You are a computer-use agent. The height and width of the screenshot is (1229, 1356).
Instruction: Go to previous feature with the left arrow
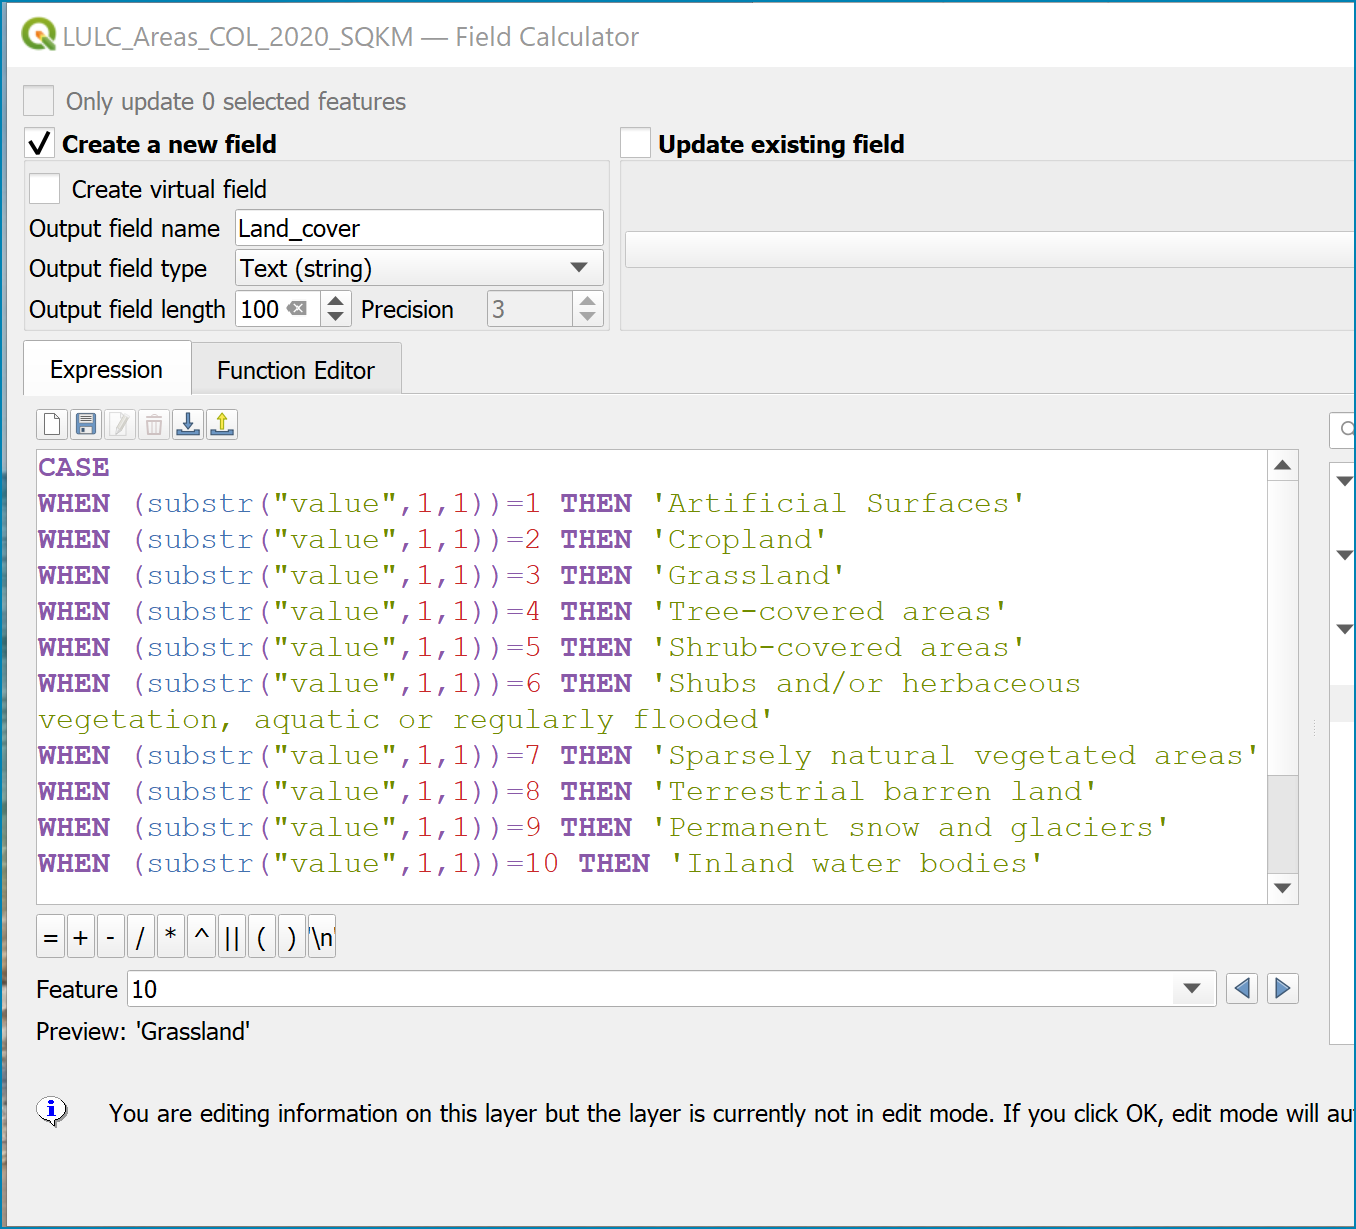[x=1242, y=989]
